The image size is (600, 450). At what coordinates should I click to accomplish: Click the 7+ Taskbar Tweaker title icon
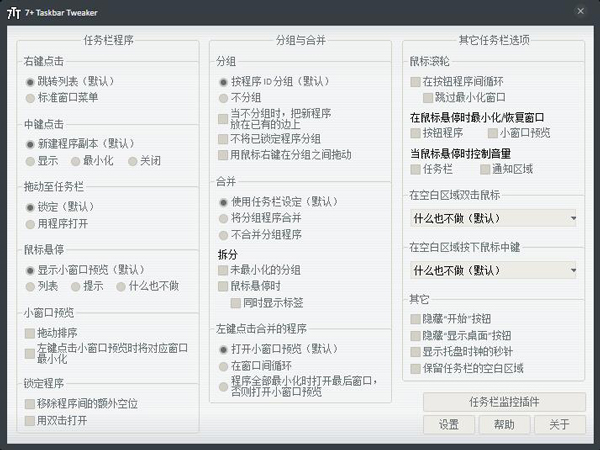(x=13, y=13)
